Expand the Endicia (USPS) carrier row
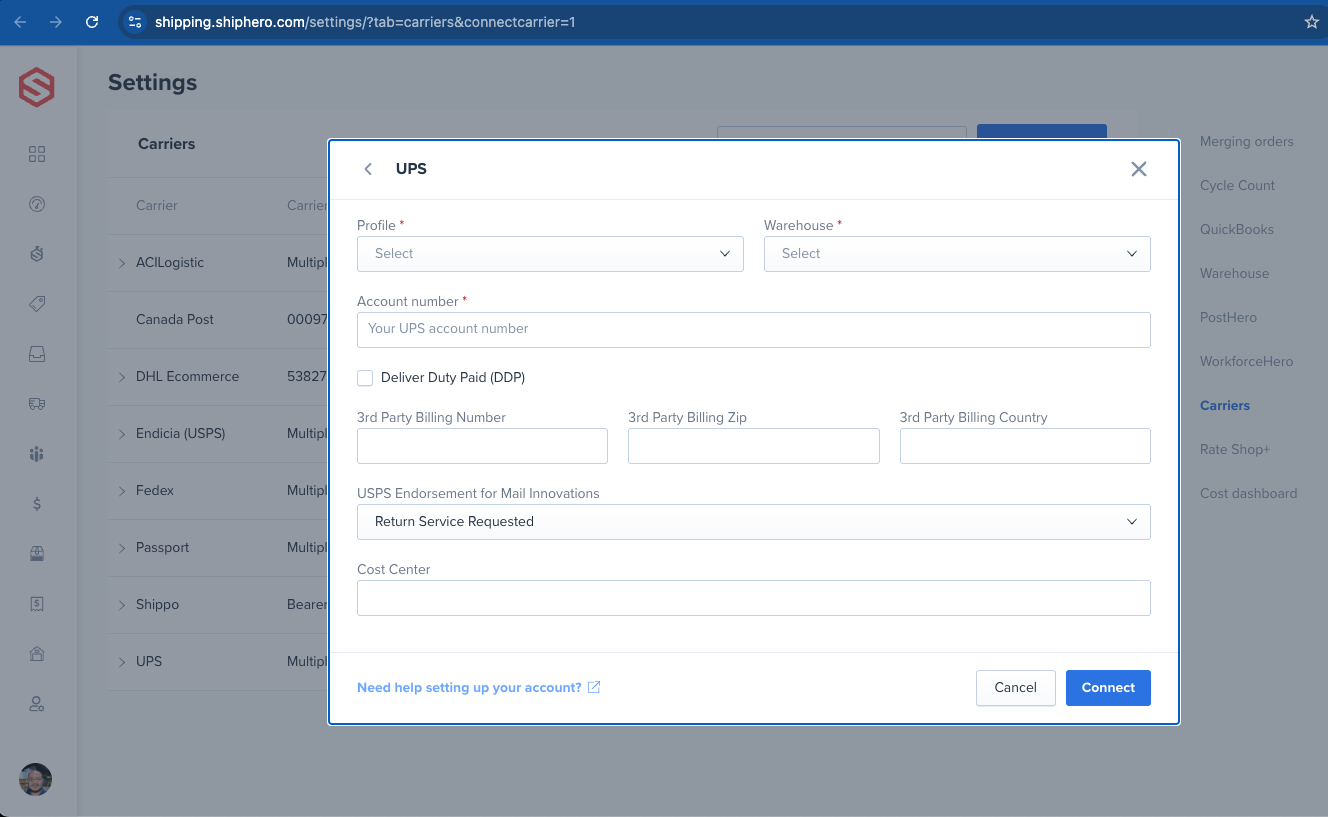Viewport: 1328px width, 817px height. coord(122,434)
